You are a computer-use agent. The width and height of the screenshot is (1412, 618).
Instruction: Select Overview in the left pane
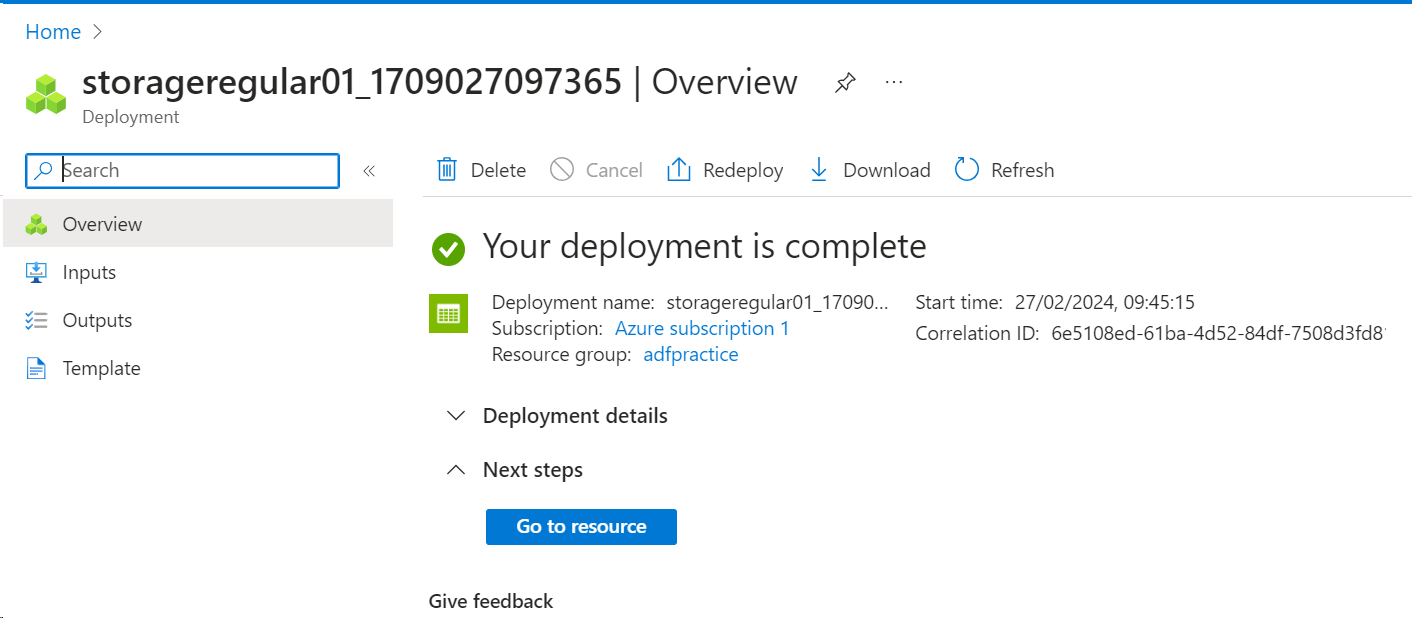coord(102,224)
